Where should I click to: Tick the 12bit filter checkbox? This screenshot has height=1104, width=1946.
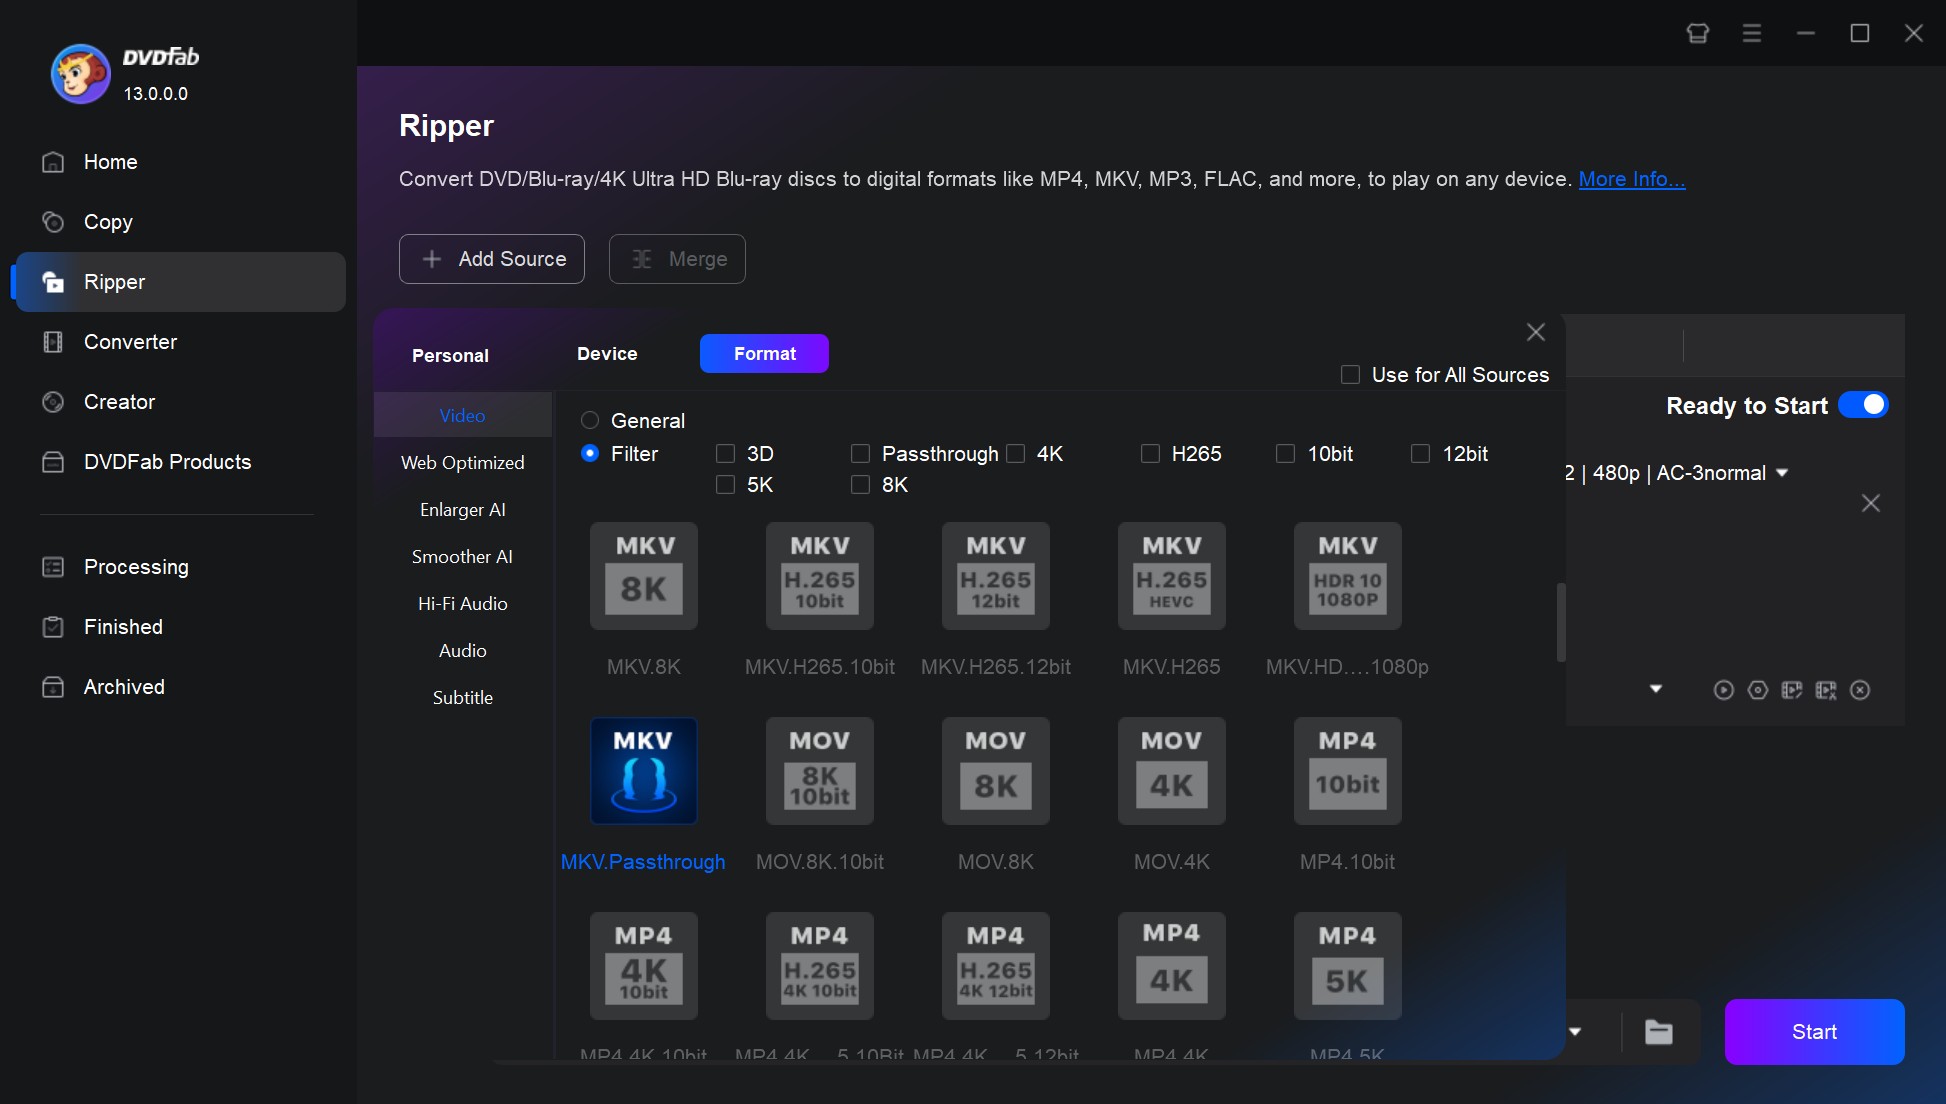(x=1420, y=454)
